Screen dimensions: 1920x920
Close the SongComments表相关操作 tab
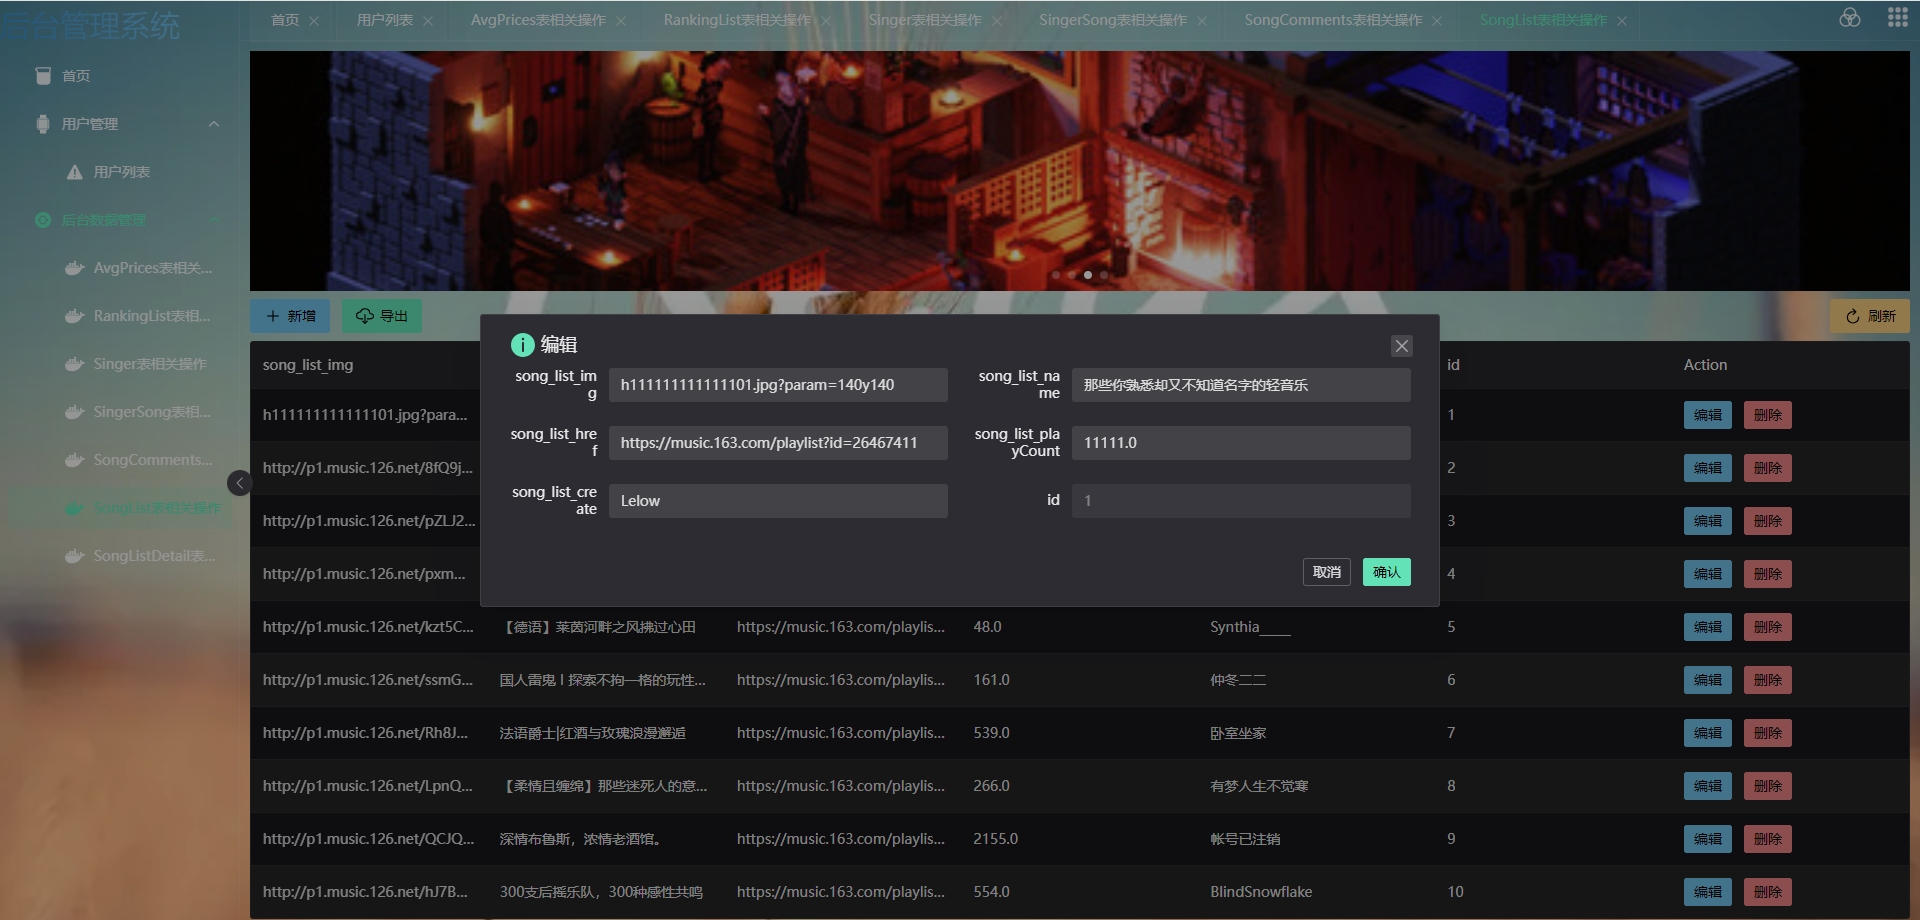point(1437,21)
